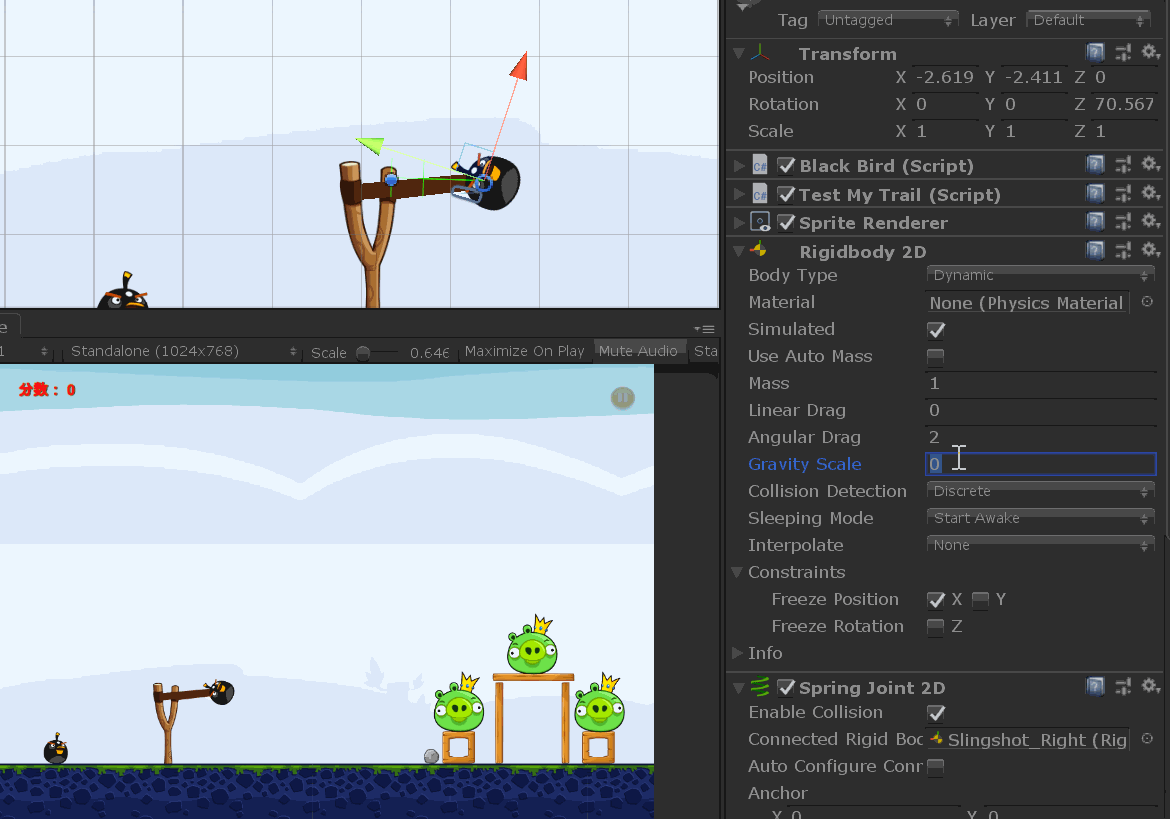Disable the Spring Joint 2D component checkbox
This screenshot has width=1170, height=819.
coord(786,687)
